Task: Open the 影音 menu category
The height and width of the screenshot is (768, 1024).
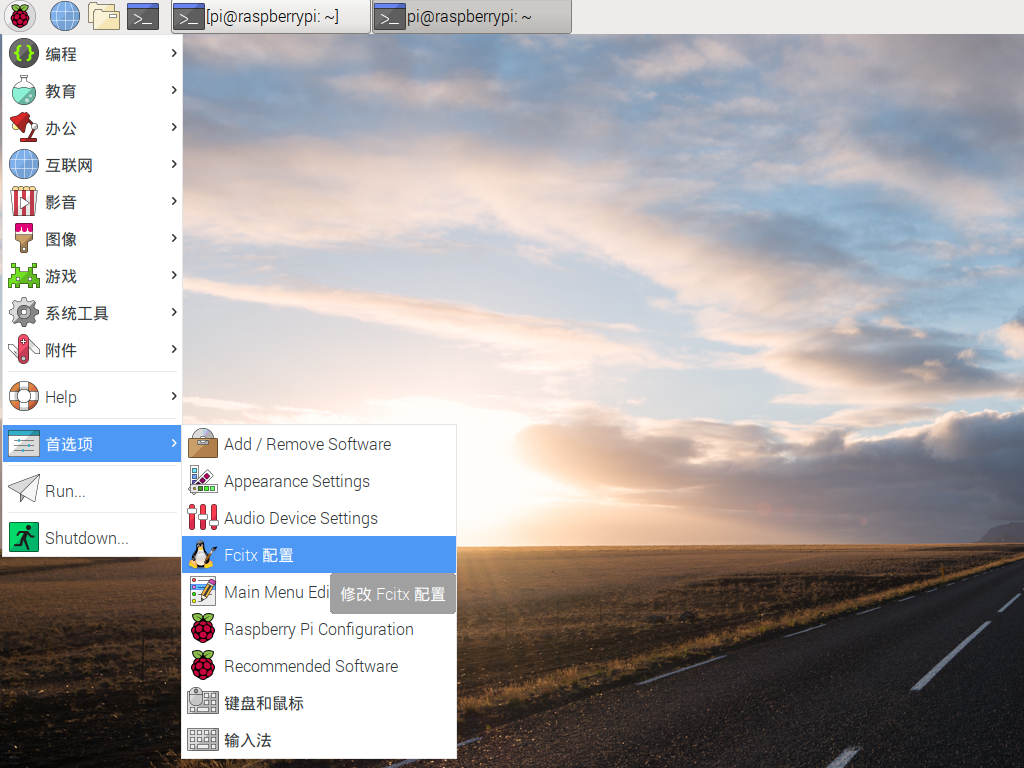Action: coord(92,201)
